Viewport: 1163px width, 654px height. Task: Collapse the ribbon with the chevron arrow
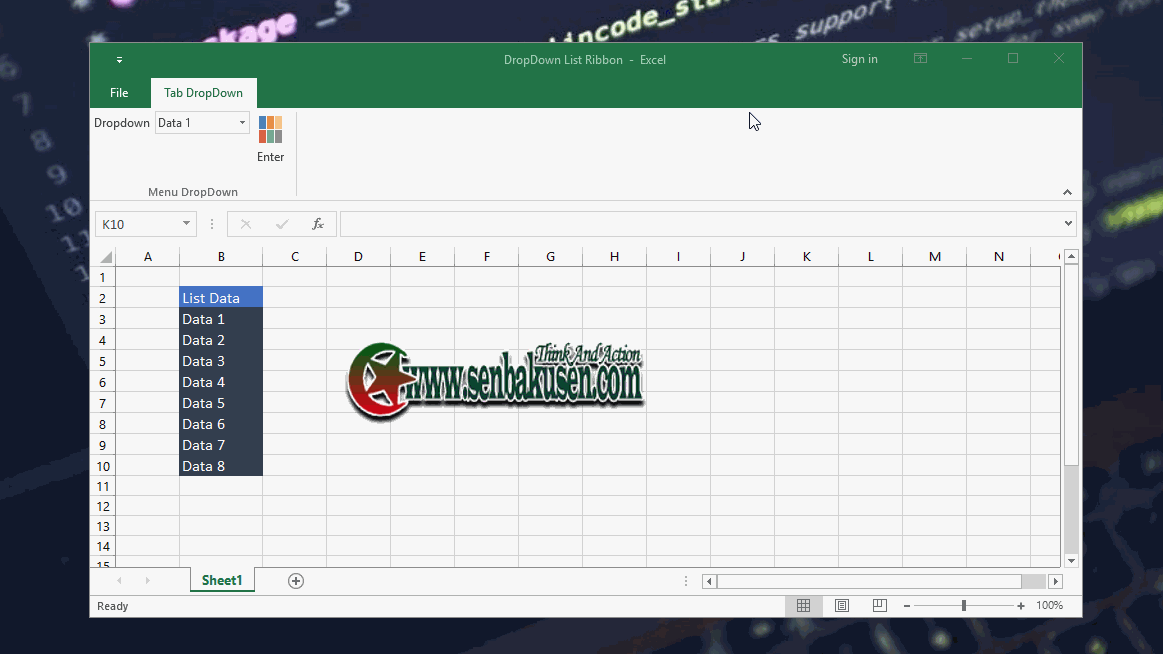click(x=1067, y=191)
